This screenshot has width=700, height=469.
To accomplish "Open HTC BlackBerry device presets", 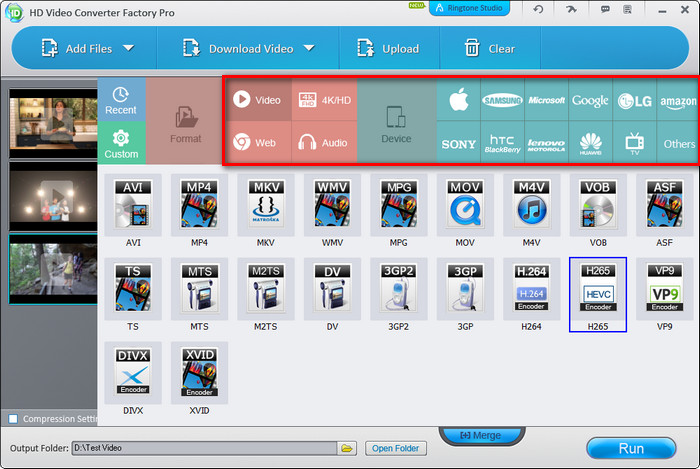I will coord(502,142).
